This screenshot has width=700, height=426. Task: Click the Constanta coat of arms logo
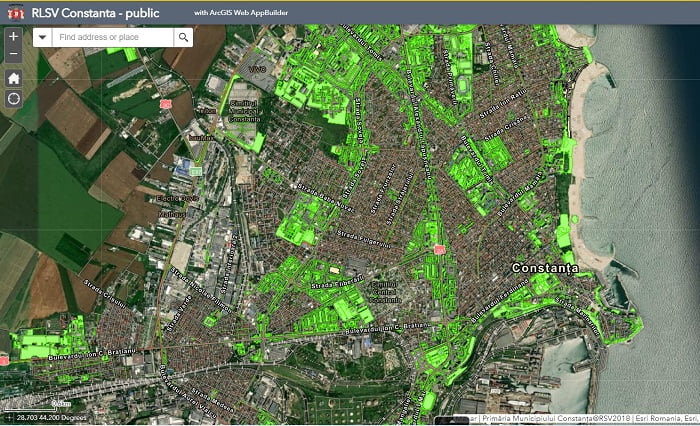[16, 13]
